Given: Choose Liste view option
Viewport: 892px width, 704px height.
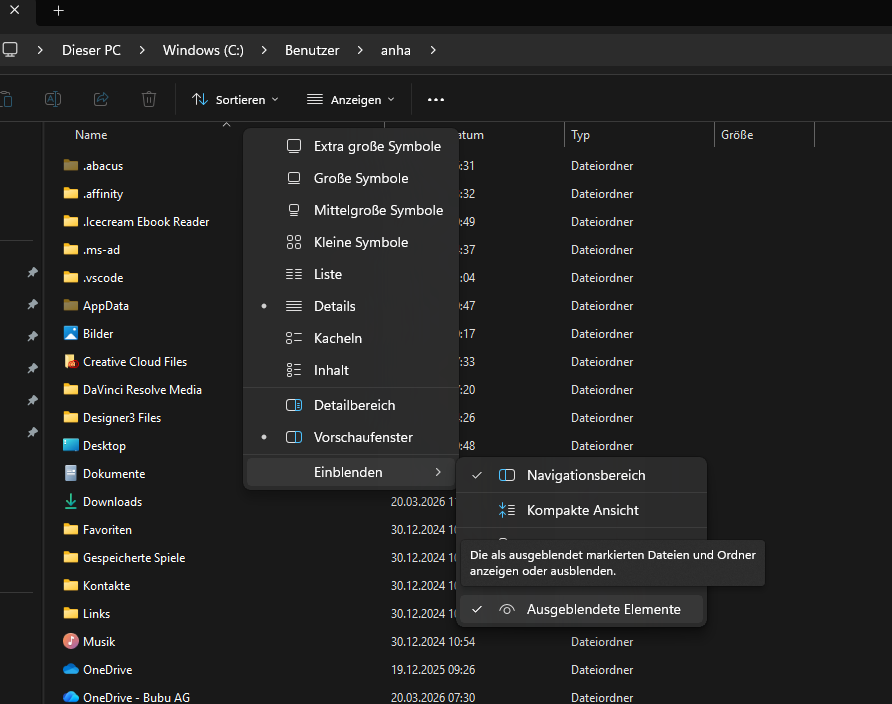Looking at the screenshot, I should click(x=327, y=274).
